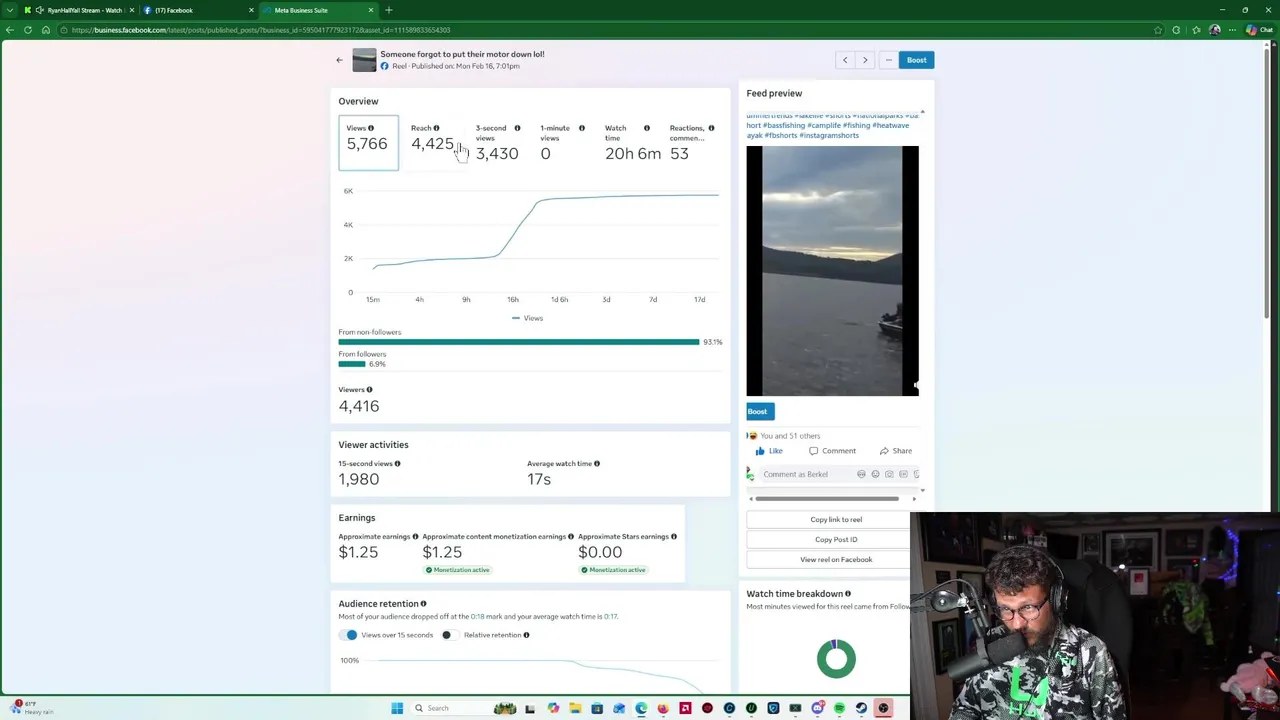Bookmark this page with the star icon
Image resolution: width=1280 pixels, height=720 pixels.
tap(1158, 30)
